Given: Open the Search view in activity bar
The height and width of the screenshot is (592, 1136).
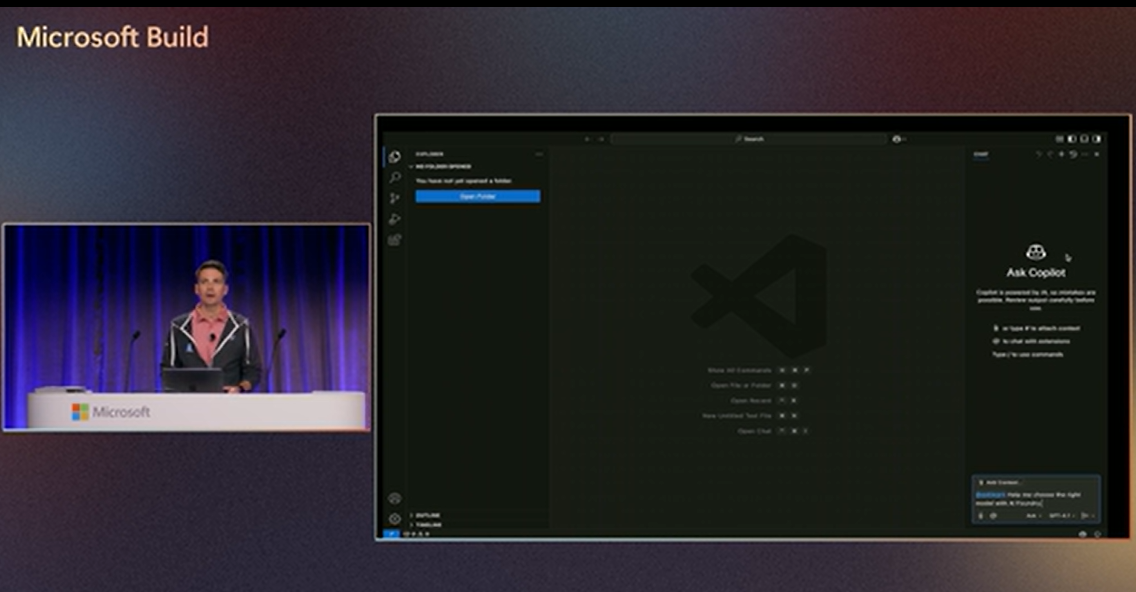Looking at the screenshot, I should 395,178.
